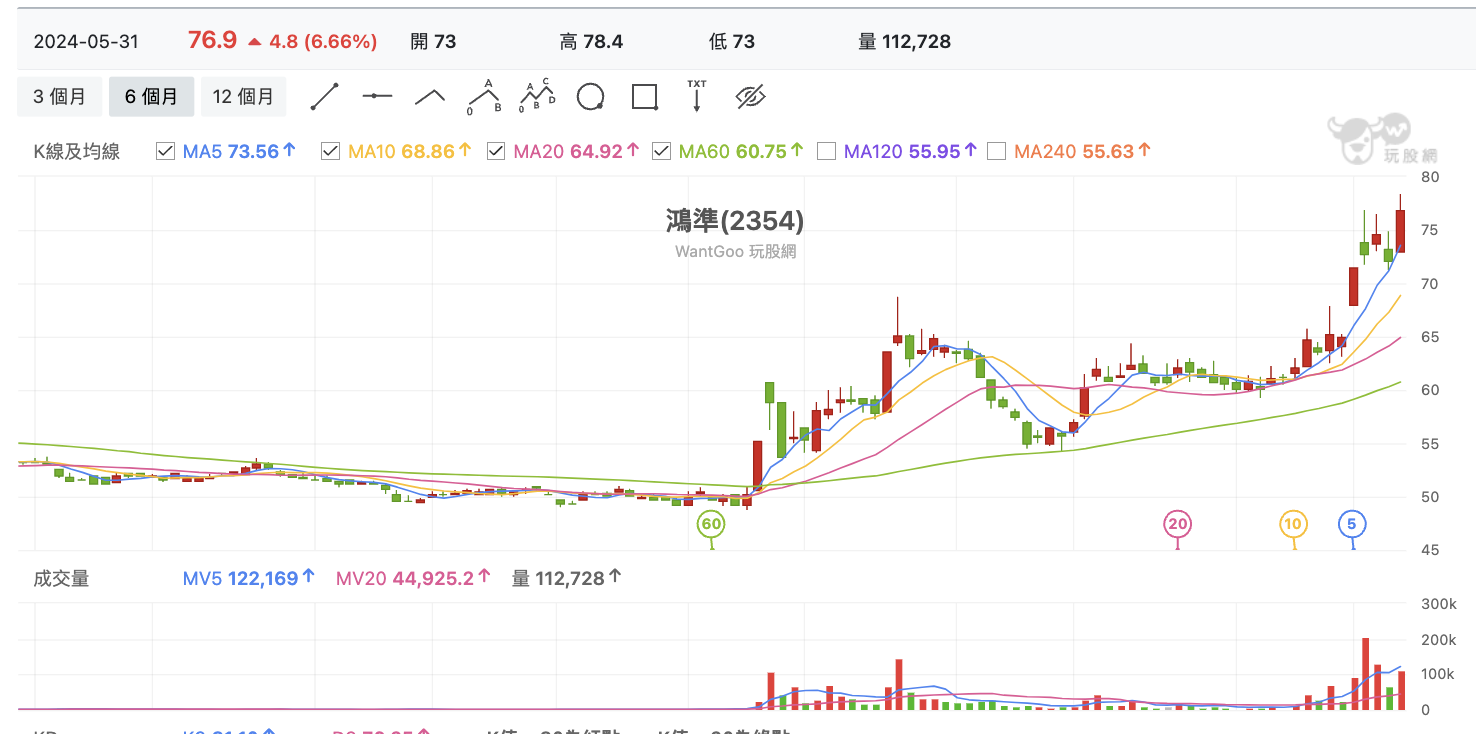Screen dimensions: 1476x734
Task: Click the closing price 76.9
Action: [x=212, y=41]
